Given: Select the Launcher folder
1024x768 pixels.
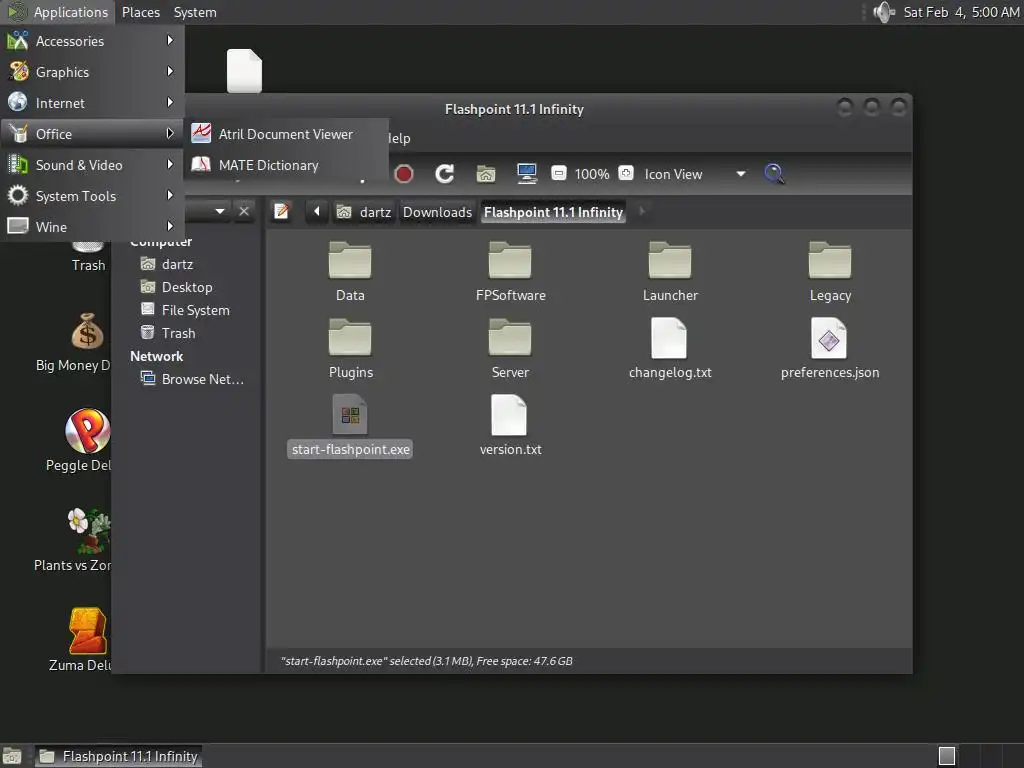Looking at the screenshot, I should coord(670,272).
